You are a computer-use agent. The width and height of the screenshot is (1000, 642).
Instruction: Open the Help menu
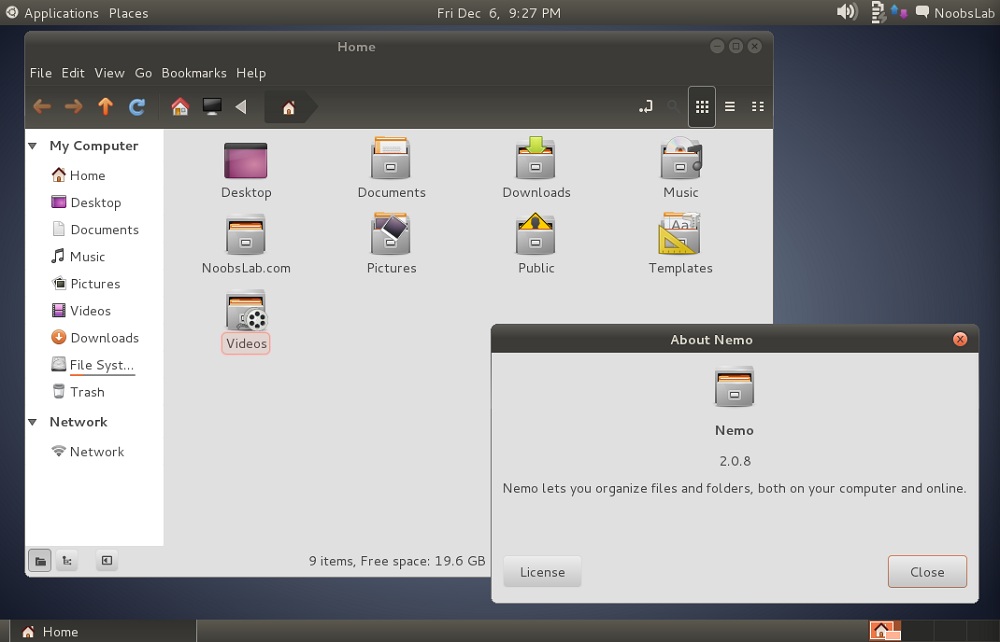(251, 73)
